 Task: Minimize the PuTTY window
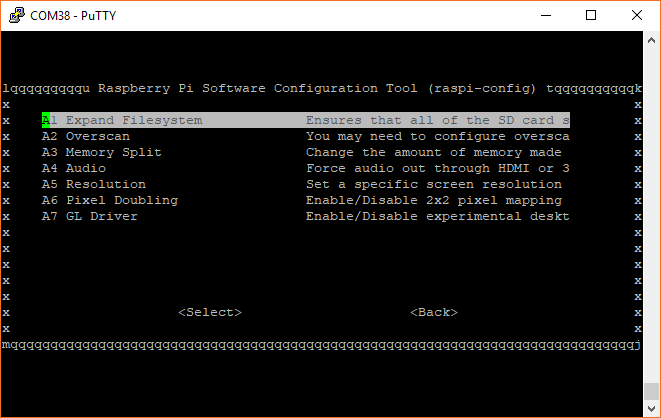tap(546, 16)
